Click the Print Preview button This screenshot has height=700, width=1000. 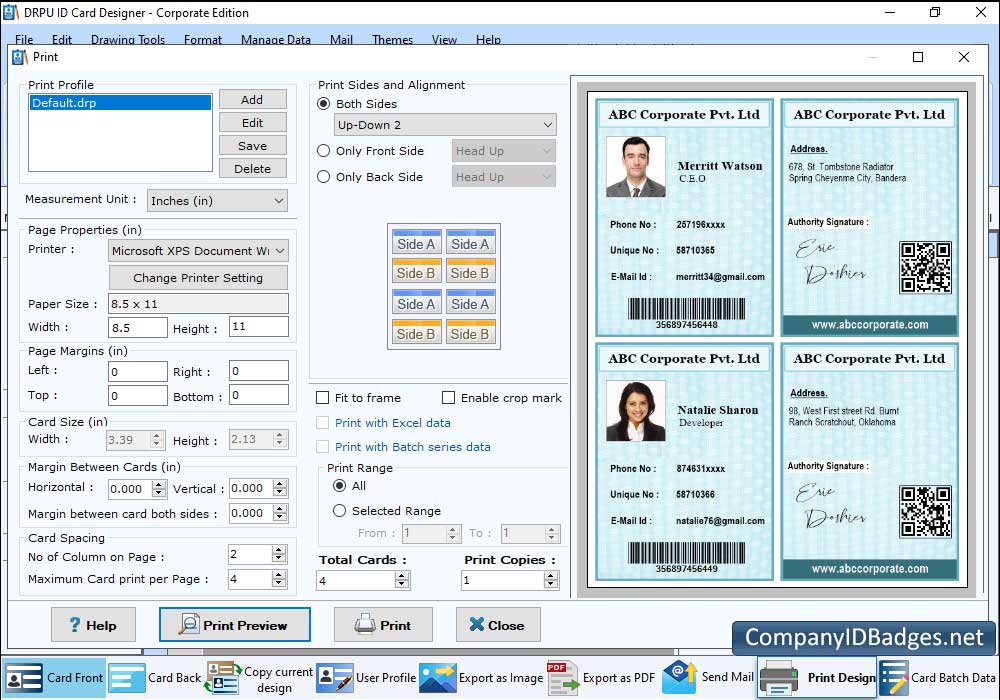pos(235,625)
